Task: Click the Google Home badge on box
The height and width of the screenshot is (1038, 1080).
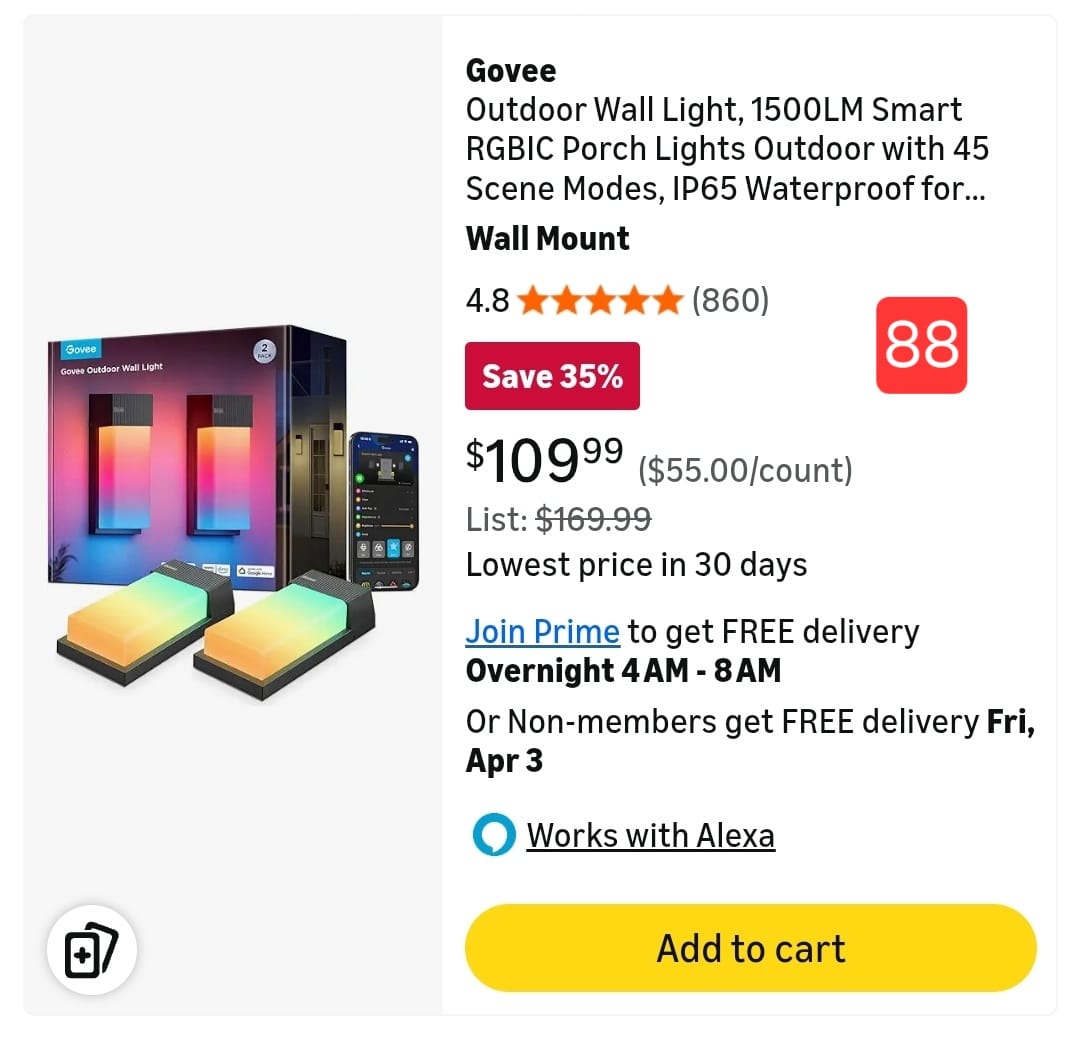Action: [x=255, y=570]
